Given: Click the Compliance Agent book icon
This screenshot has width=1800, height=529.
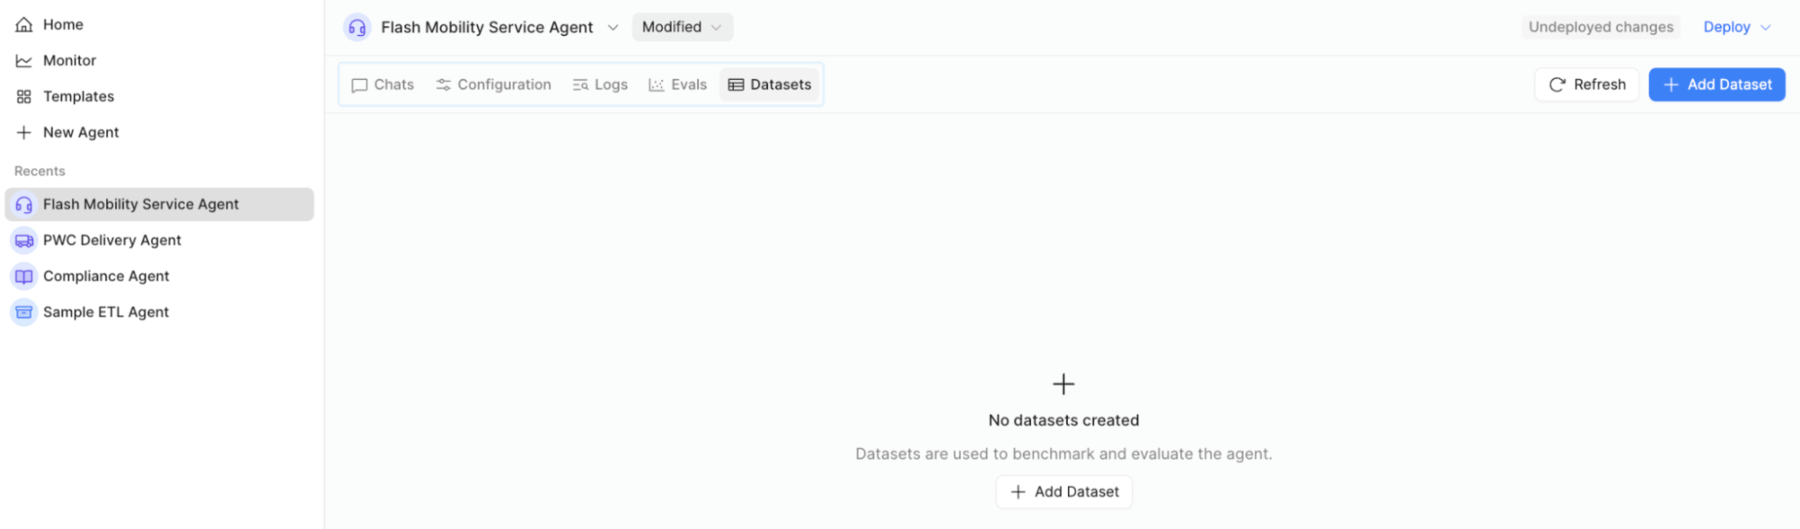Looking at the screenshot, I should point(24,277).
